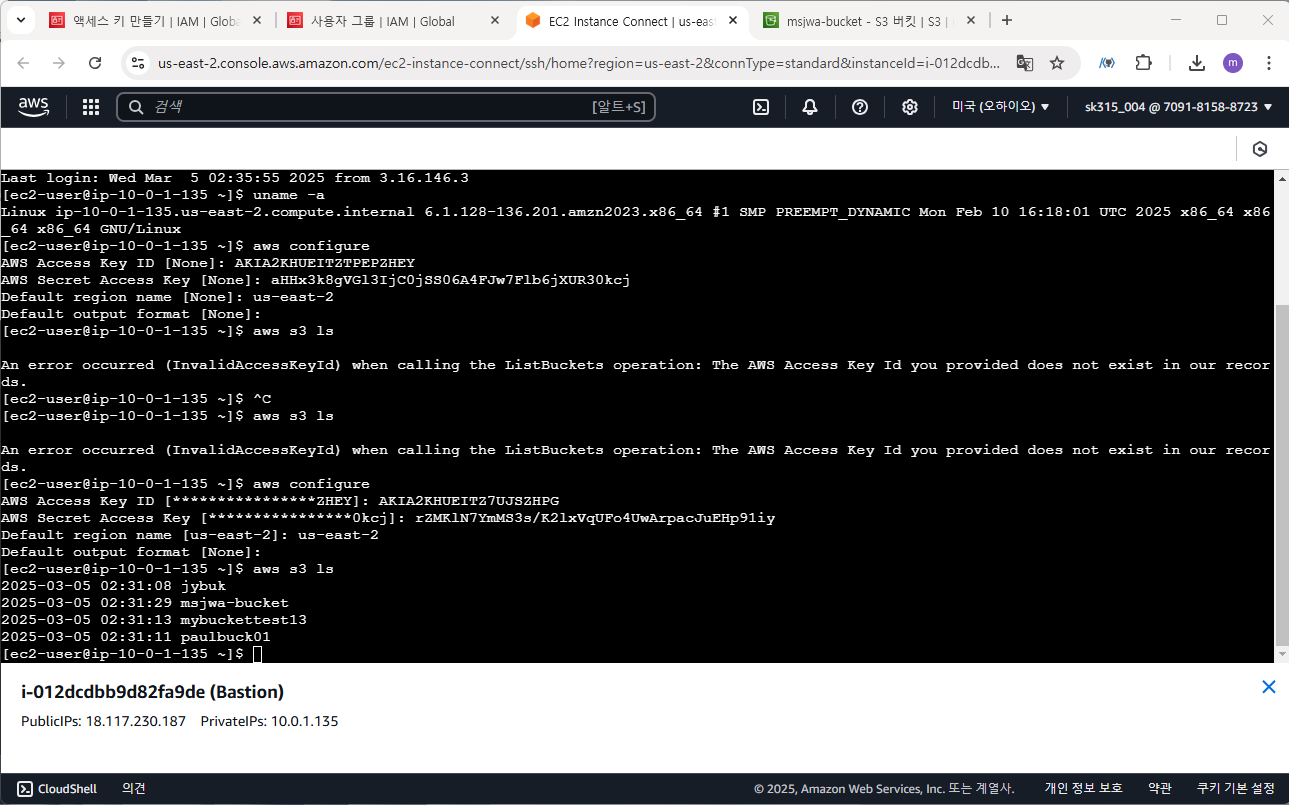This screenshot has height=805, width=1289.
Task: Open the tab search dropdown arrow
Action: coord(20,20)
